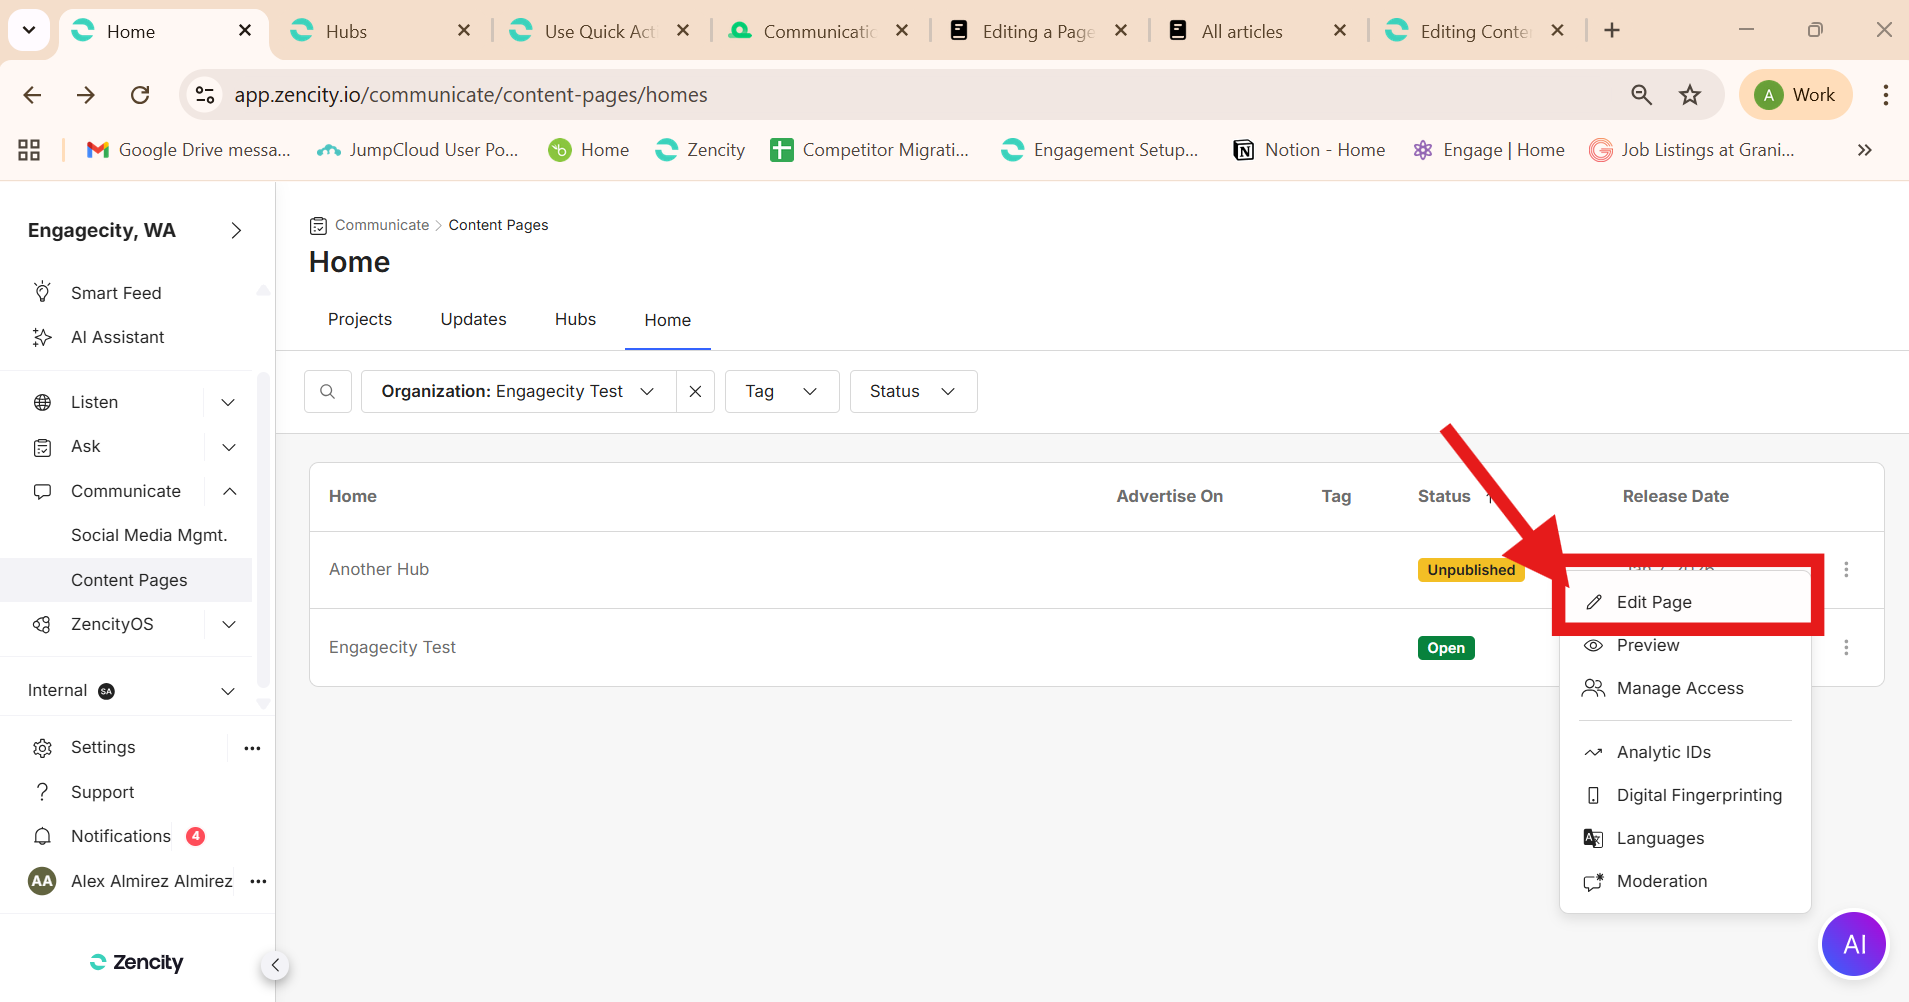
Task: Click three-dot menu for Engagecity Test row
Action: 1846,648
